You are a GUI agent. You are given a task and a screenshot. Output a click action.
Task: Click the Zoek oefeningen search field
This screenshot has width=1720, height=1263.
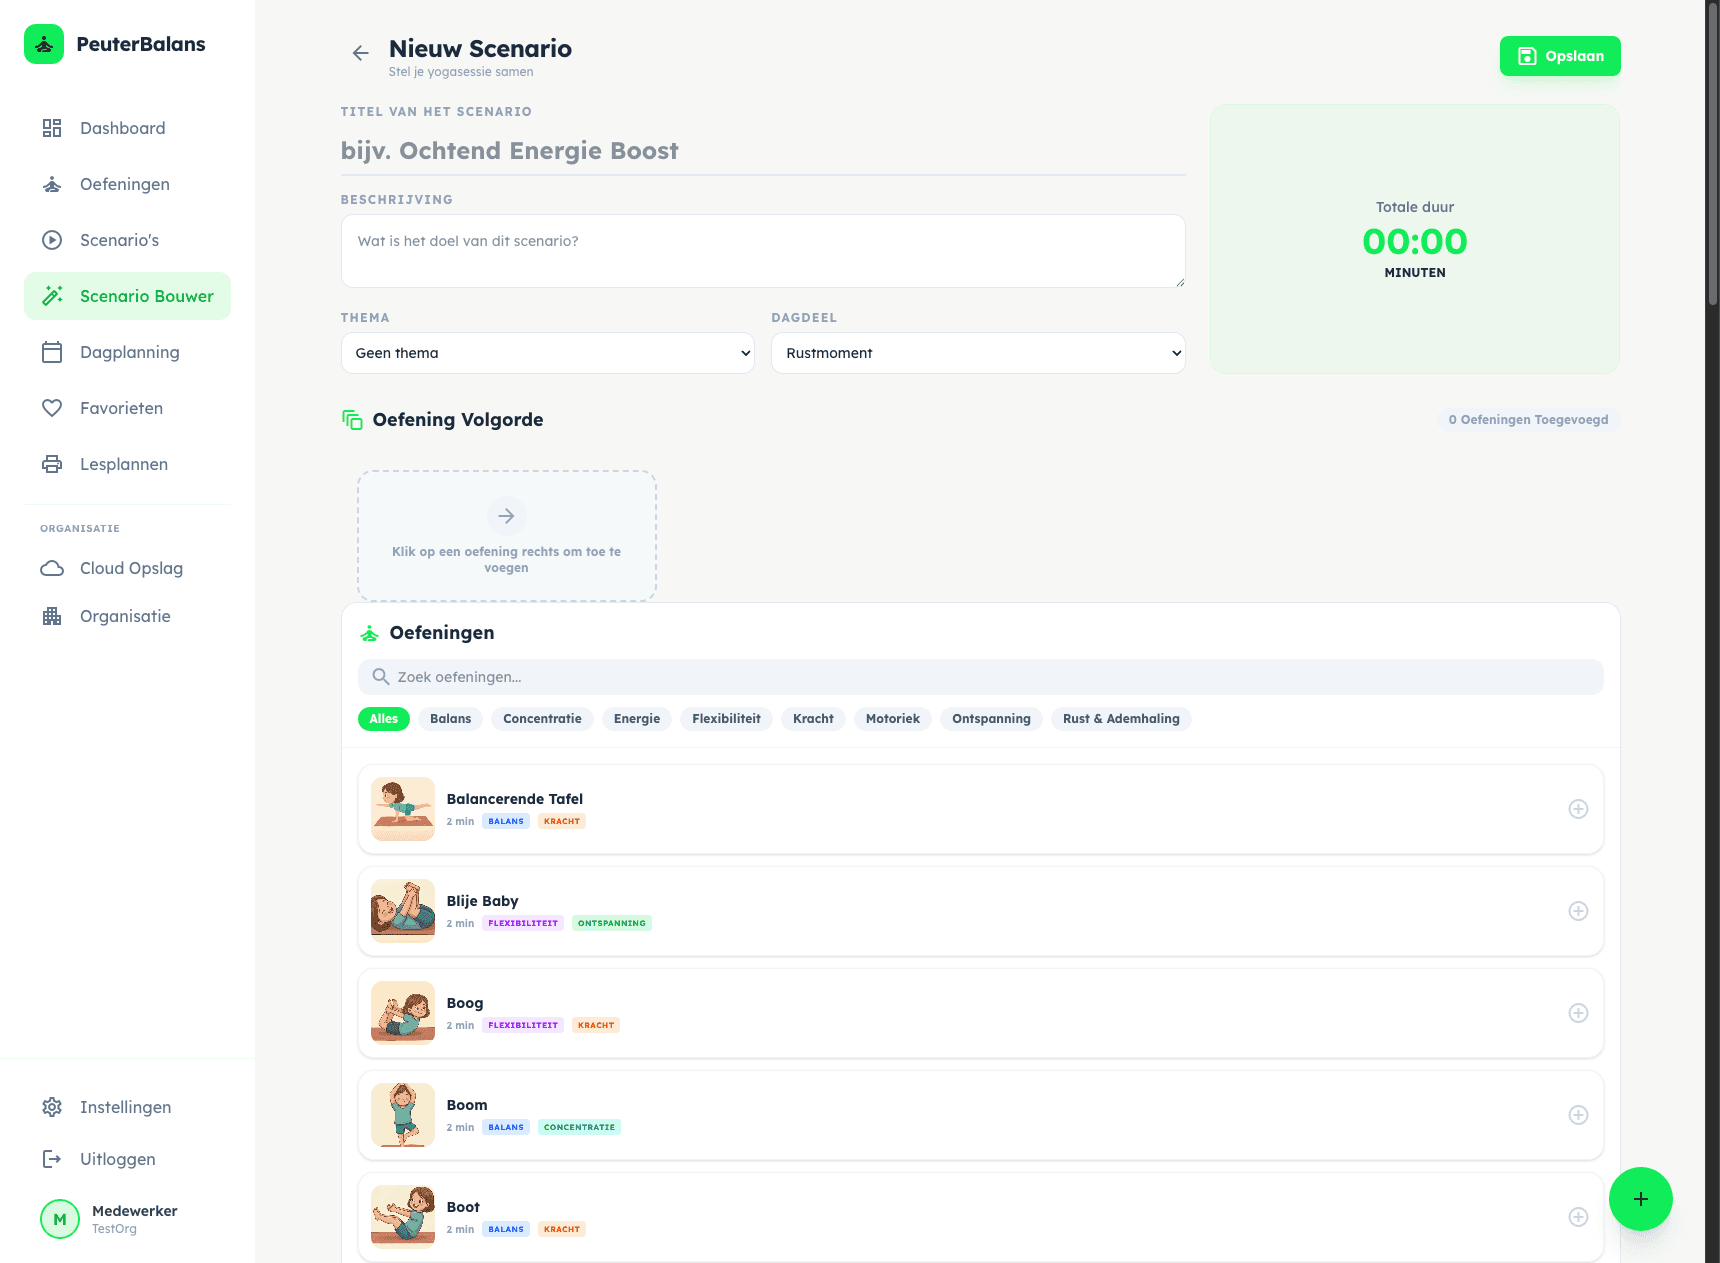(x=980, y=677)
